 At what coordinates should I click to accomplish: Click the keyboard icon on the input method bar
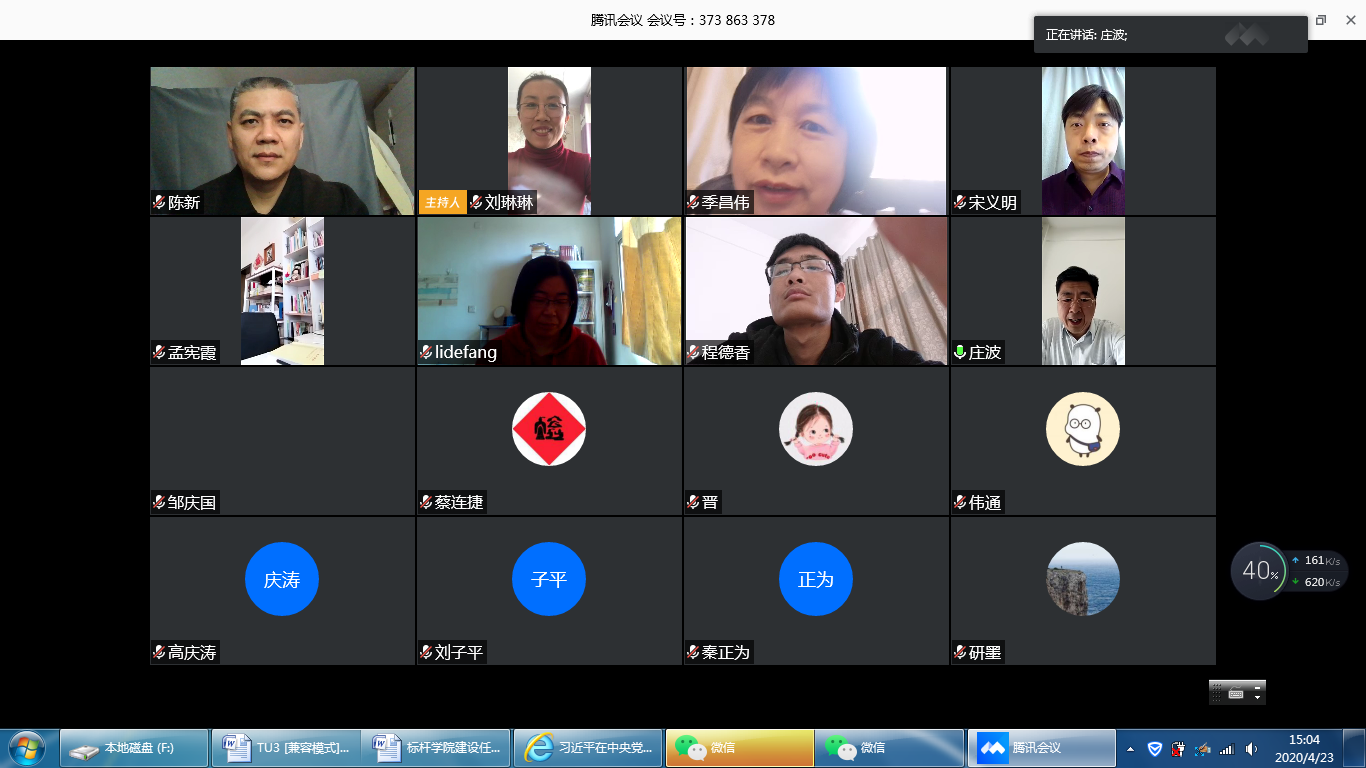point(1236,693)
